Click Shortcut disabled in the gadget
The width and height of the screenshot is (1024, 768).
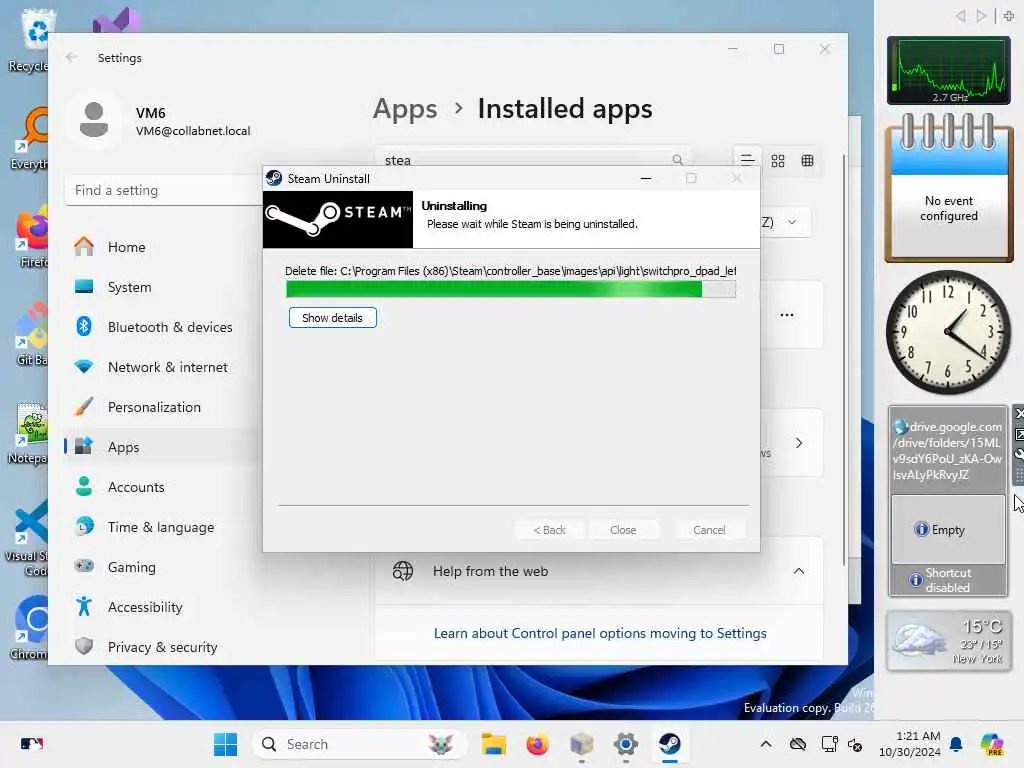point(948,579)
